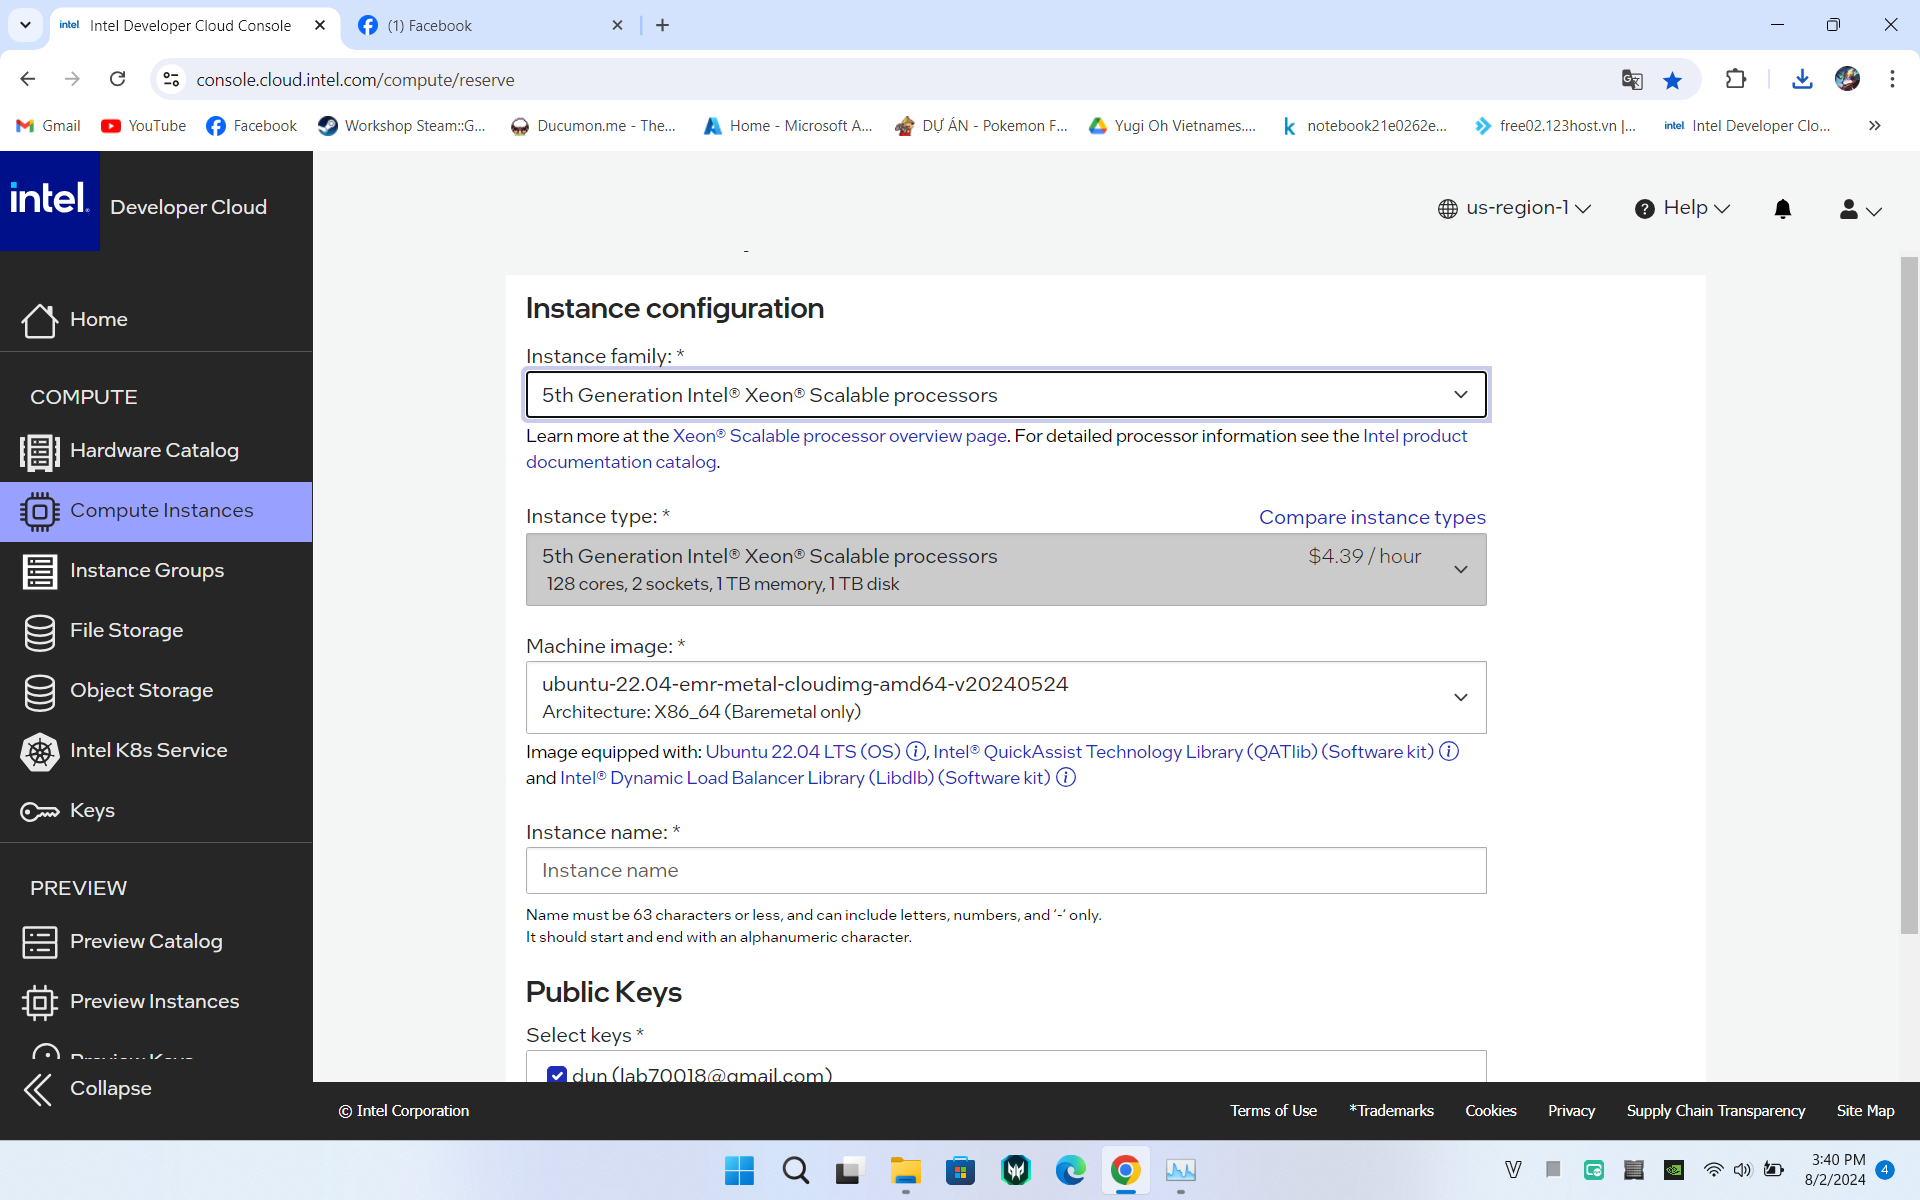Open Supply Chain Transparency link
The width and height of the screenshot is (1920, 1200).
coord(1716,1111)
